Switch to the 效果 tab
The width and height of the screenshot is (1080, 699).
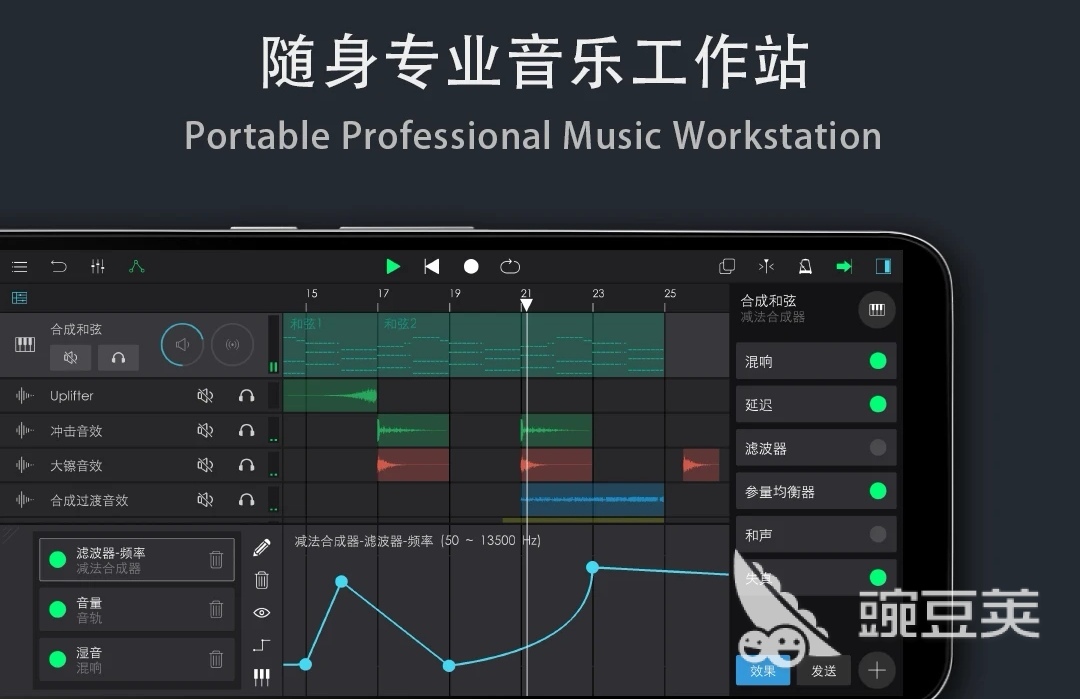click(x=762, y=671)
